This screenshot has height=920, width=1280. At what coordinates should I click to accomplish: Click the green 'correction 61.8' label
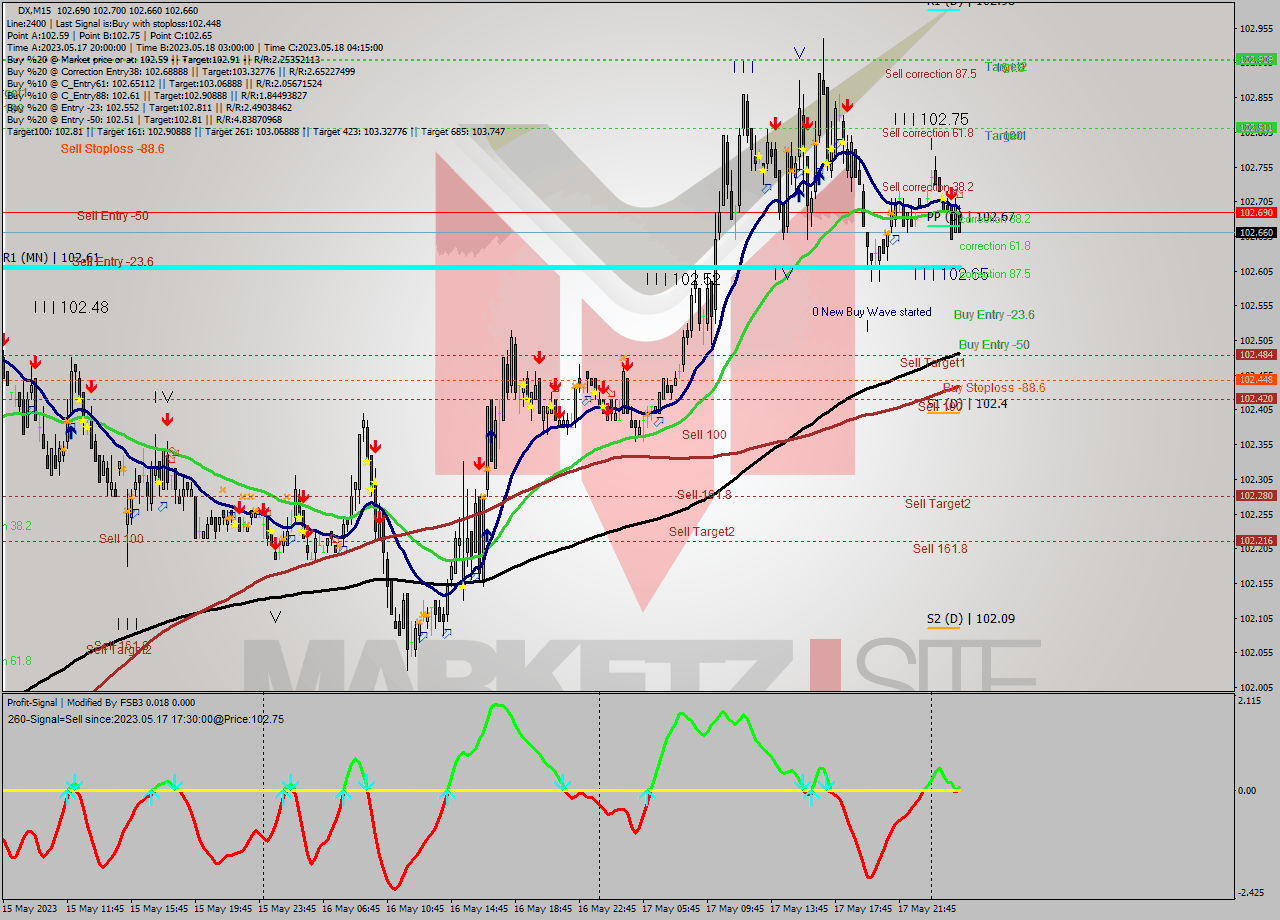pos(994,245)
